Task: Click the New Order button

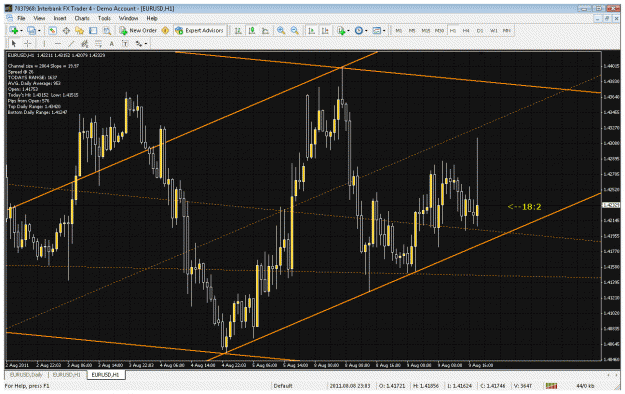Action: [138, 31]
